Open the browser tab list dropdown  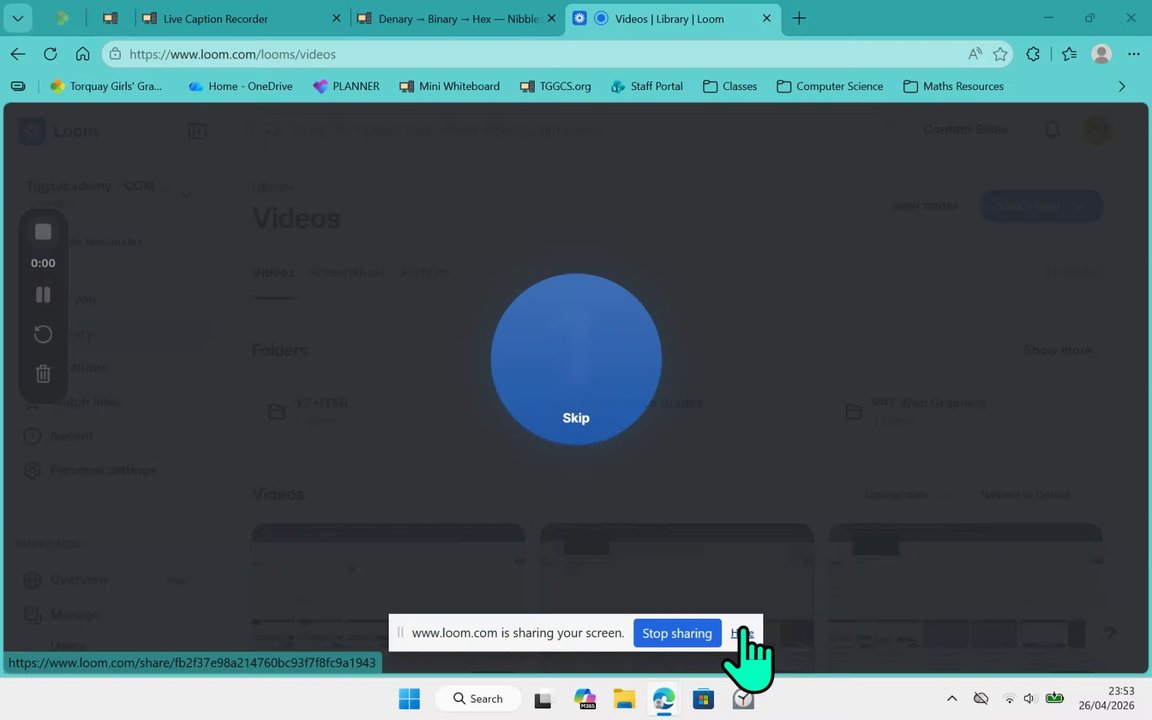tap(18, 18)
